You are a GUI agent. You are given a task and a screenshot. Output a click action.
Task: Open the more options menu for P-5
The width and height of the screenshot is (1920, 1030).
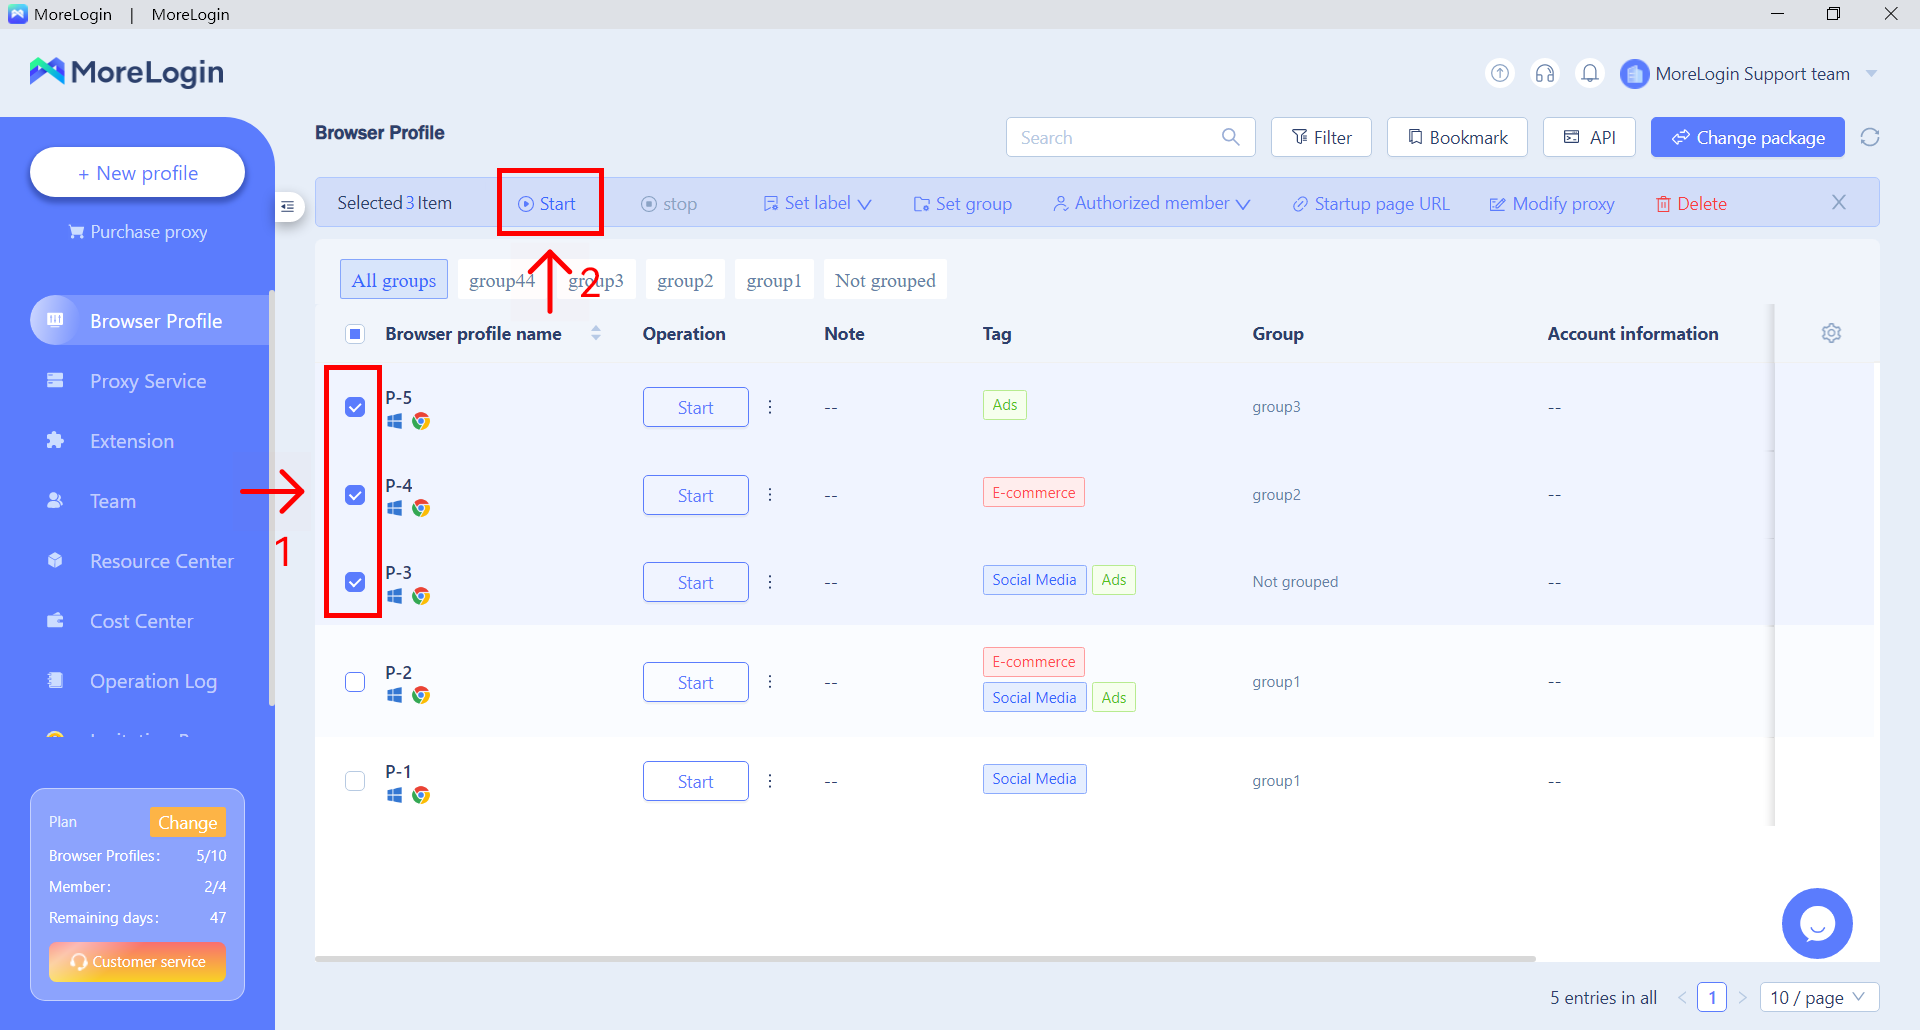click(770, 407)
